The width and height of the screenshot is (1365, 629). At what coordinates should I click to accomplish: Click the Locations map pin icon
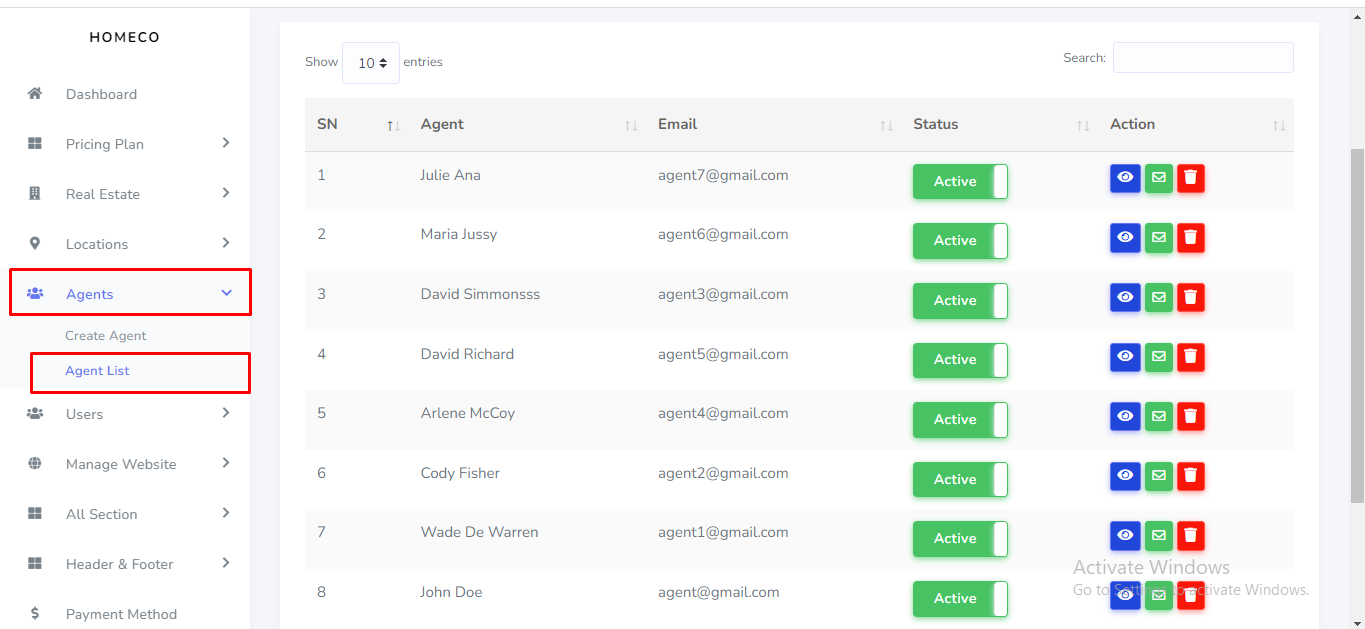[35, 244]
